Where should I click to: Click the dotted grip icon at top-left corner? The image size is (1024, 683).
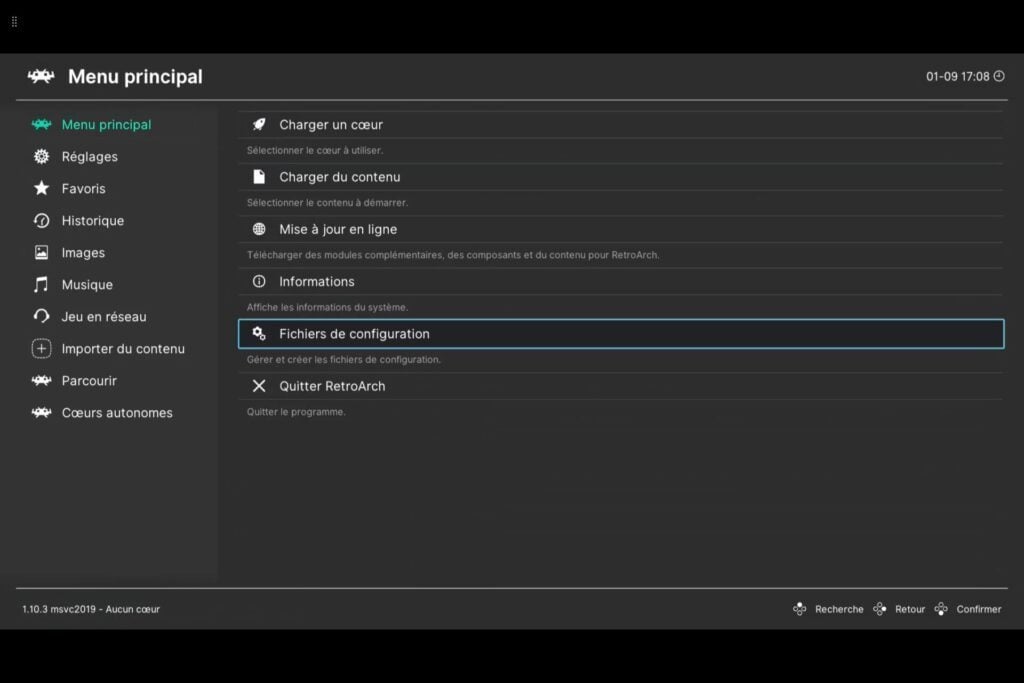14,22
